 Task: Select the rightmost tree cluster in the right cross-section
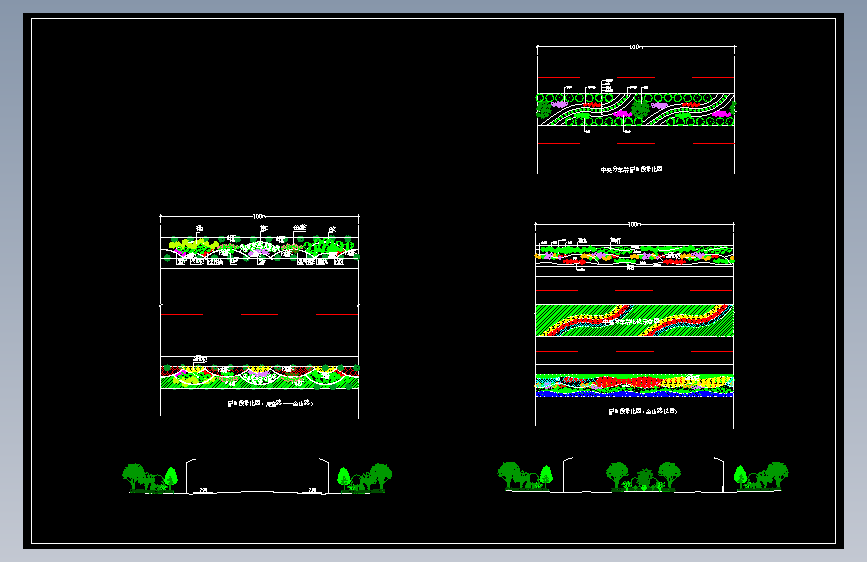[761, 476]
